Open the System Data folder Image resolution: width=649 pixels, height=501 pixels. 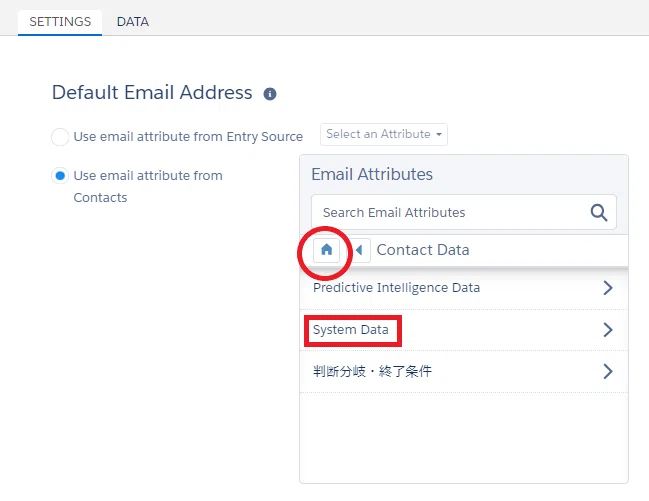pos(464,330)
